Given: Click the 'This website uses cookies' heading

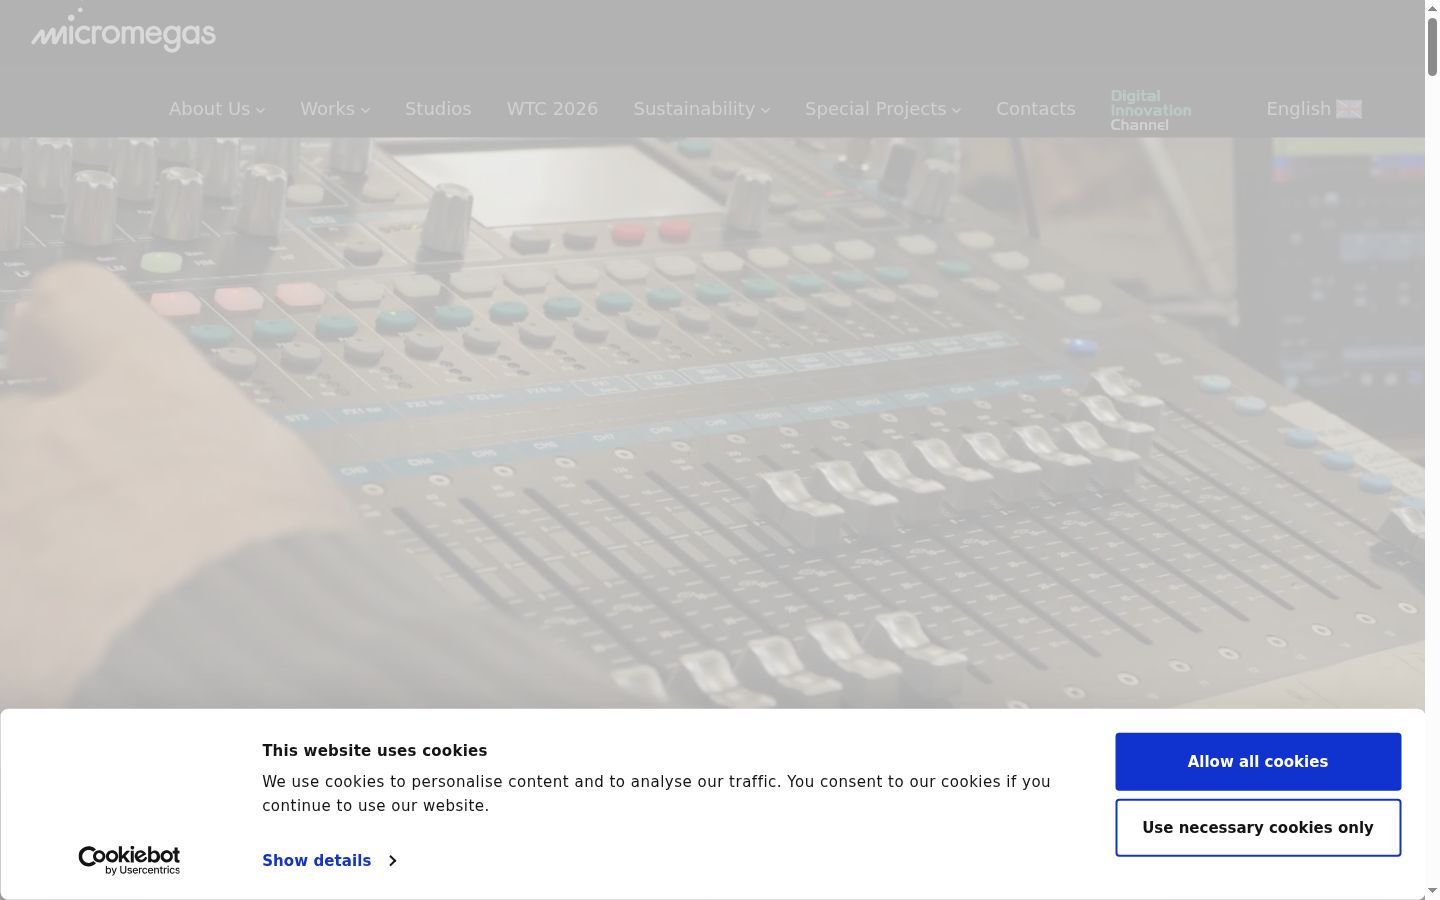Looking at the screenshot, I should [x=375, y=750].
